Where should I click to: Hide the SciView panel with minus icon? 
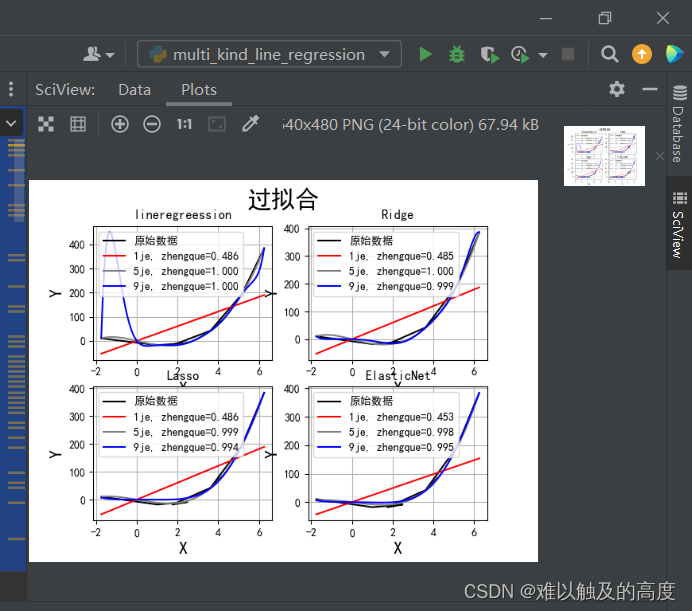(650, 89)
